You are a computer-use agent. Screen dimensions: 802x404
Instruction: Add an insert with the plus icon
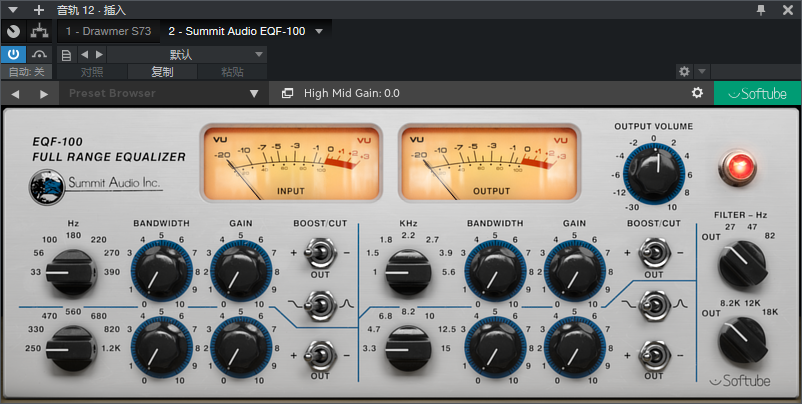[x=39, y=10]
